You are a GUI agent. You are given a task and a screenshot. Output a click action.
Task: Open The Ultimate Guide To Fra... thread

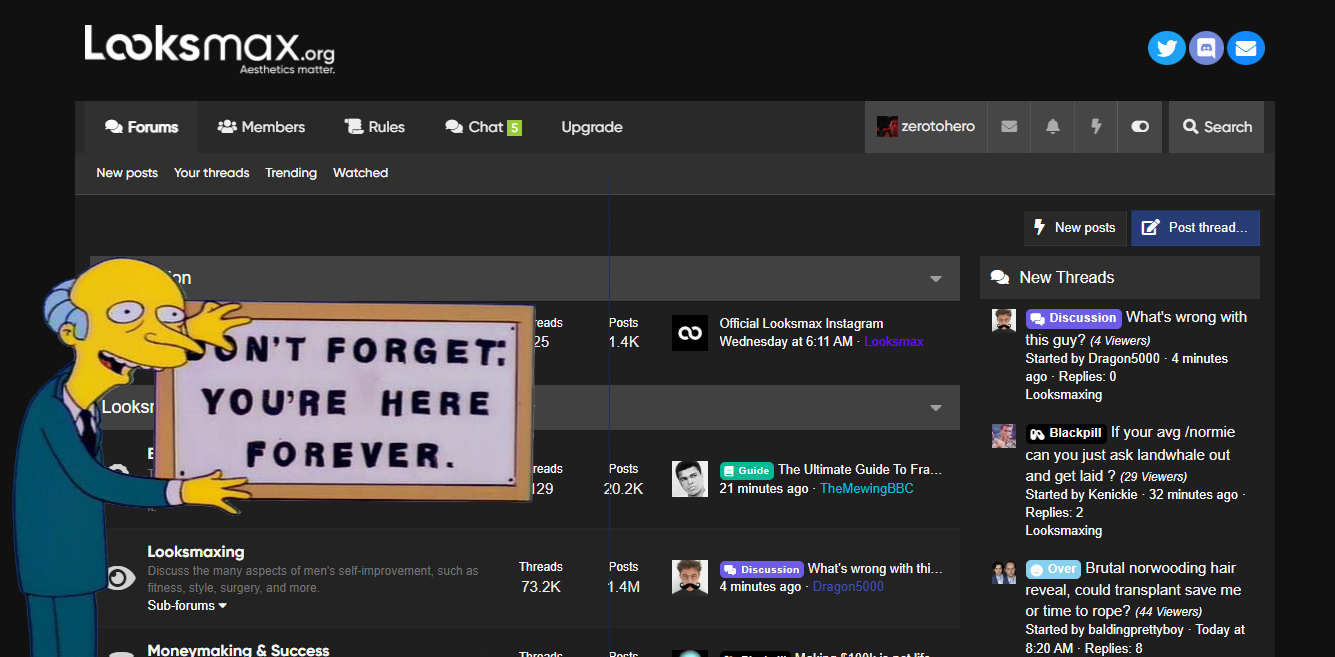(x=860, y=469)
